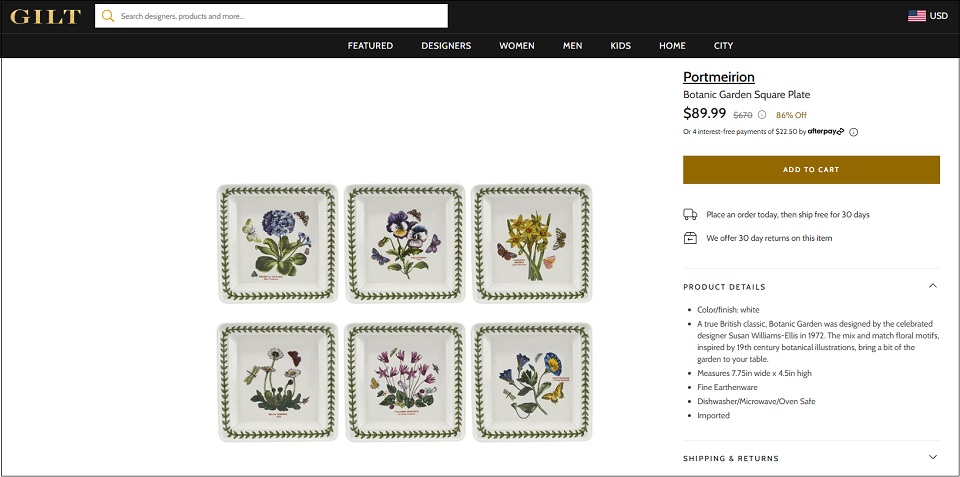Add the plate set to cart
Image resolution: width=960 pixels, height=477 pixels.
(x=811, y=170)
